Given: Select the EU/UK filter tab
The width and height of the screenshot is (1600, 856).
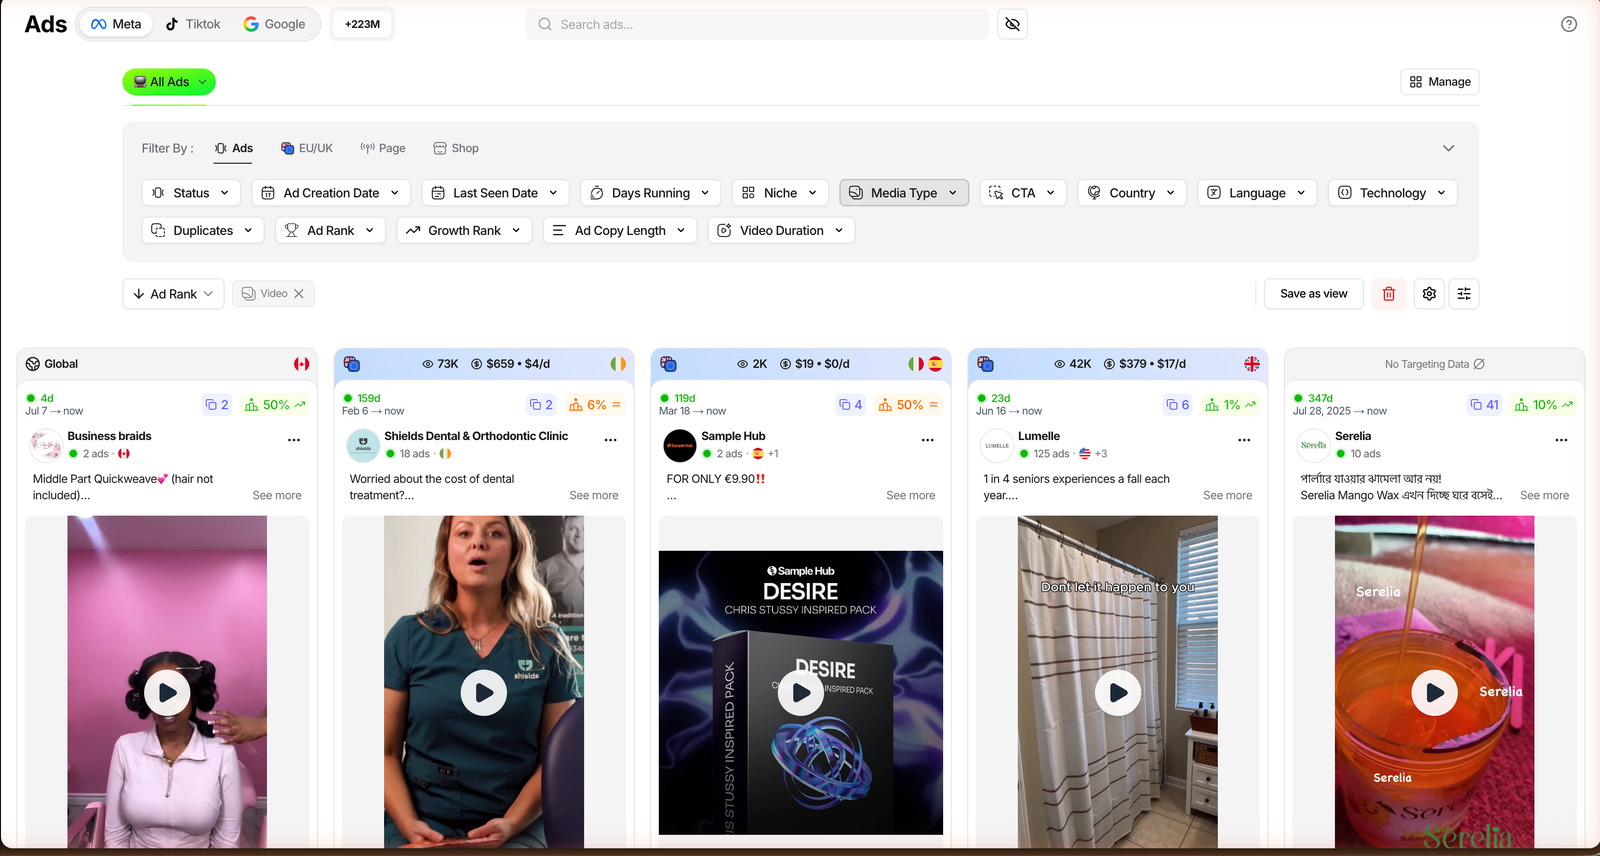Looking at the screenshot, I should (307, 148).
